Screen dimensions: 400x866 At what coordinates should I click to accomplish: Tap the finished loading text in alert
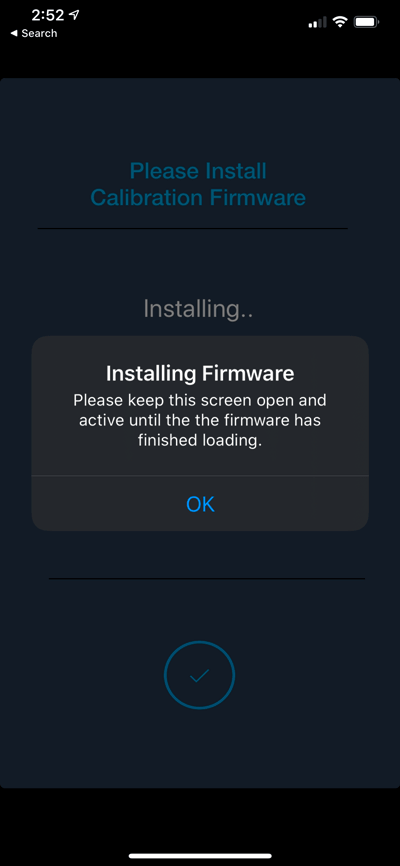click(x=200, y=441)
